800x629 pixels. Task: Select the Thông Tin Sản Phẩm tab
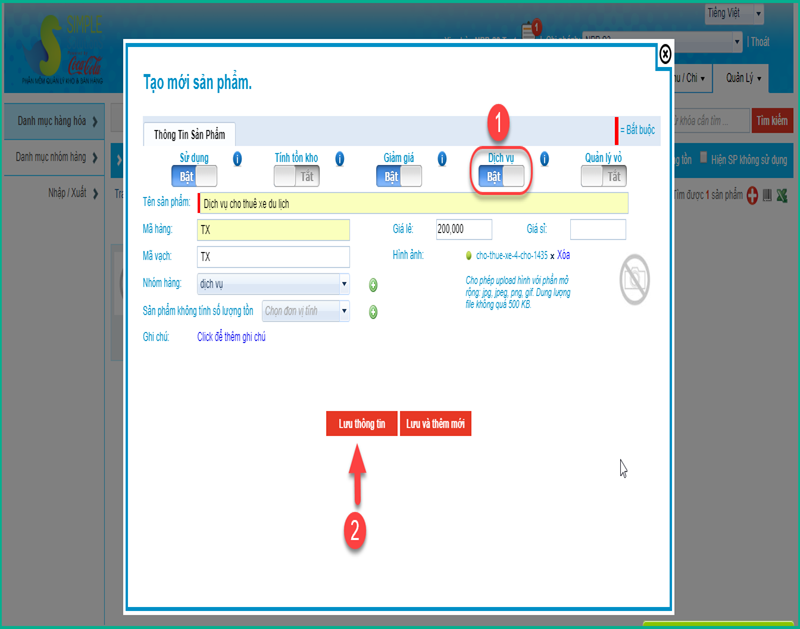[190, 135]
